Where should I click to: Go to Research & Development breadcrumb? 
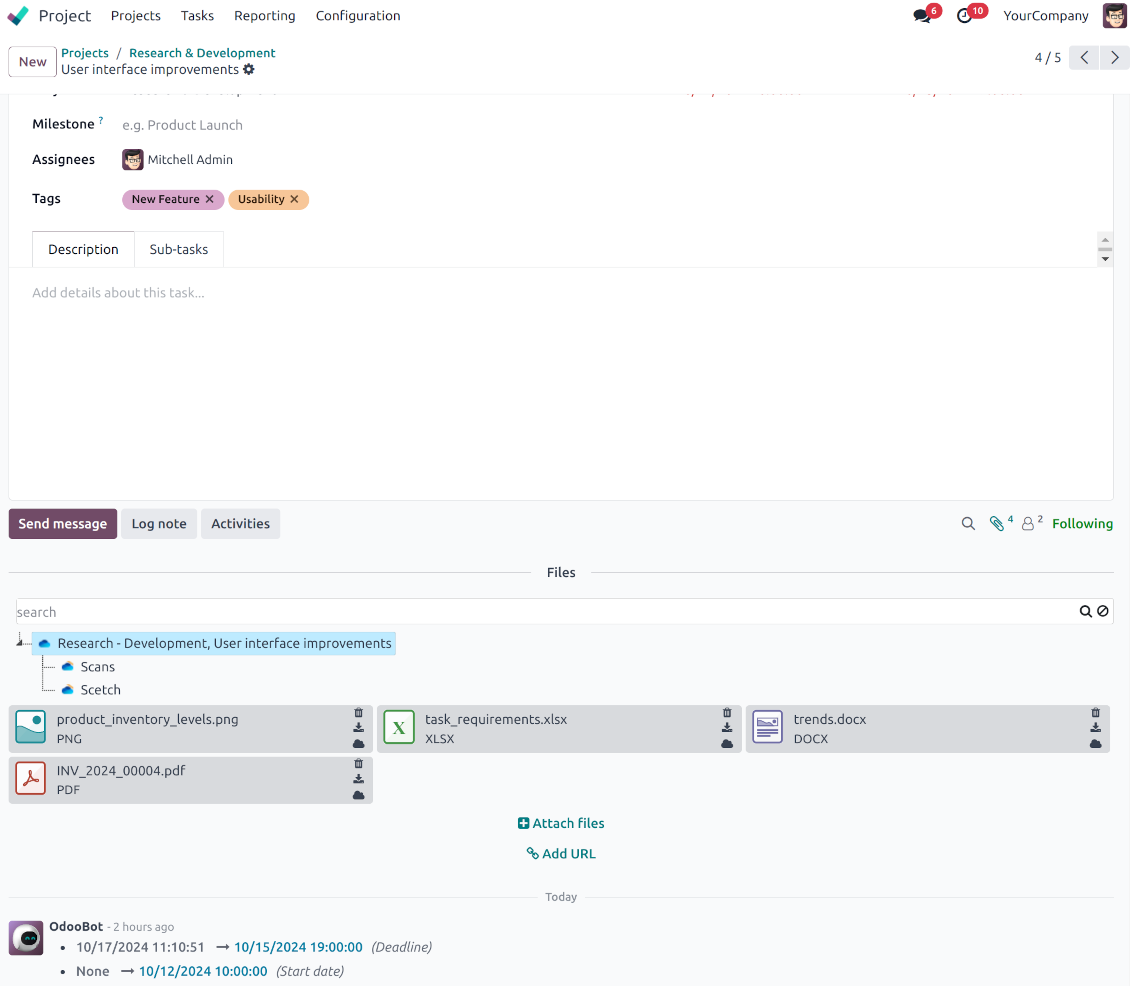[202, 53]
